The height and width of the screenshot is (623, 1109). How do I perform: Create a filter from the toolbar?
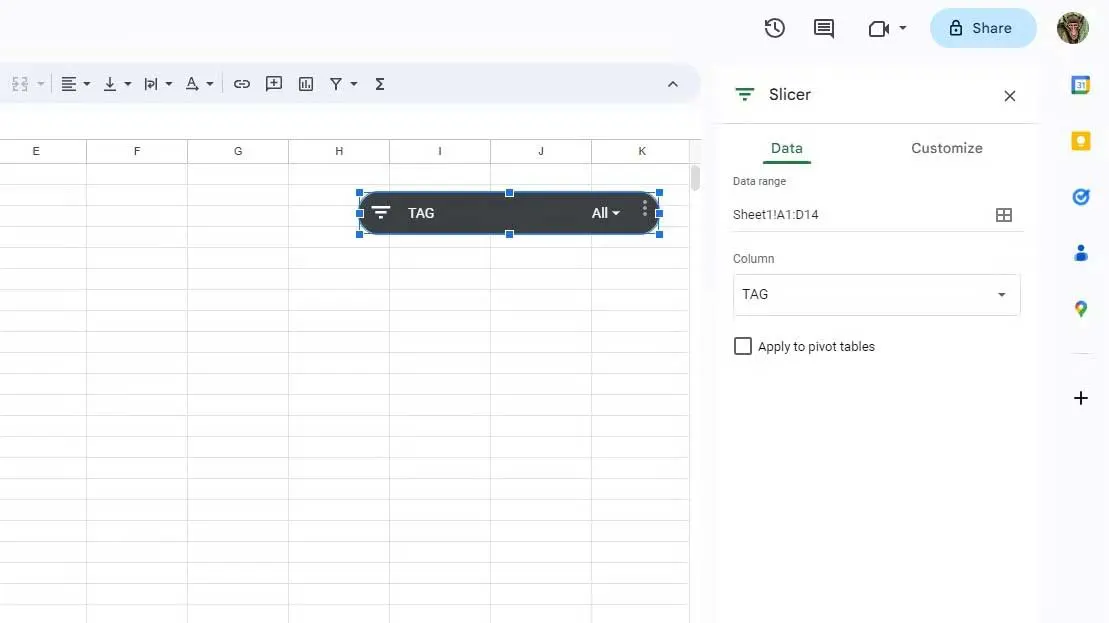(337, 84)
